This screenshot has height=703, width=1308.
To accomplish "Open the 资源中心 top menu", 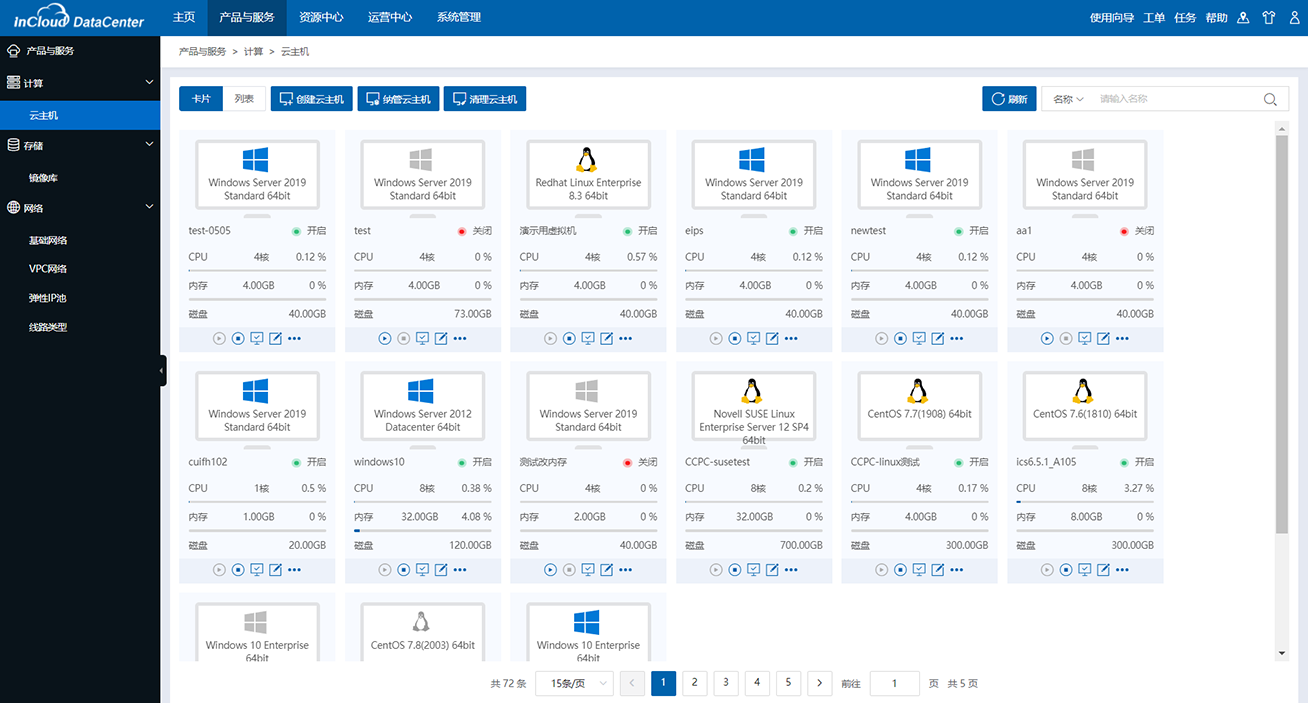I will click(x=321, y=18).
